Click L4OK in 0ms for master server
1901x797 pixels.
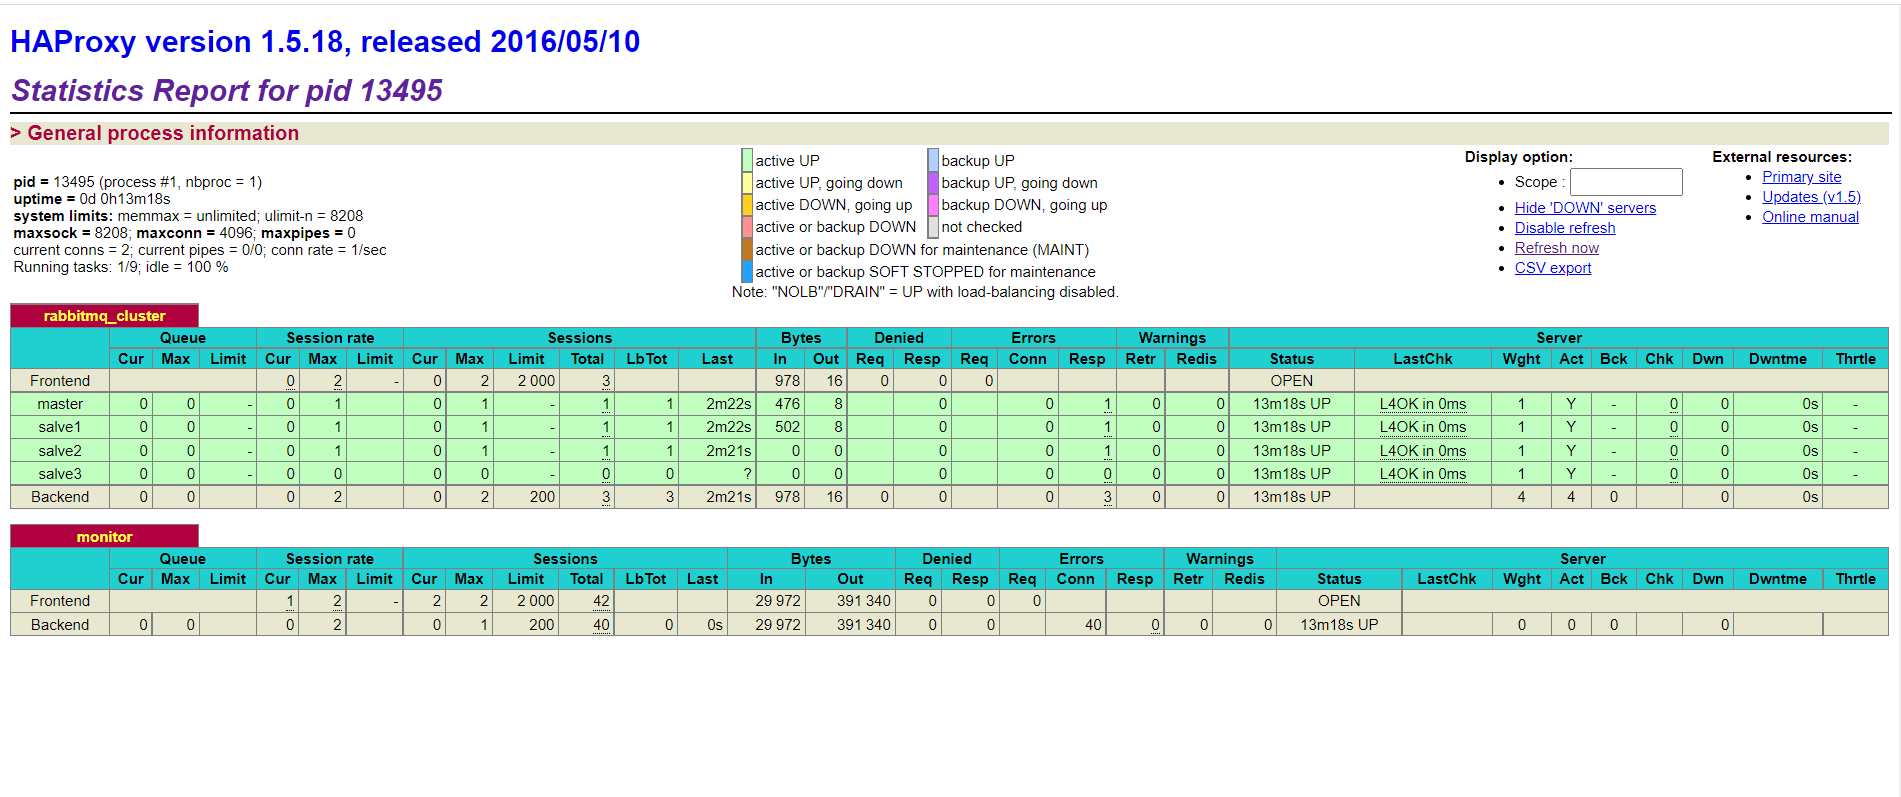(x=1422, y=404)
